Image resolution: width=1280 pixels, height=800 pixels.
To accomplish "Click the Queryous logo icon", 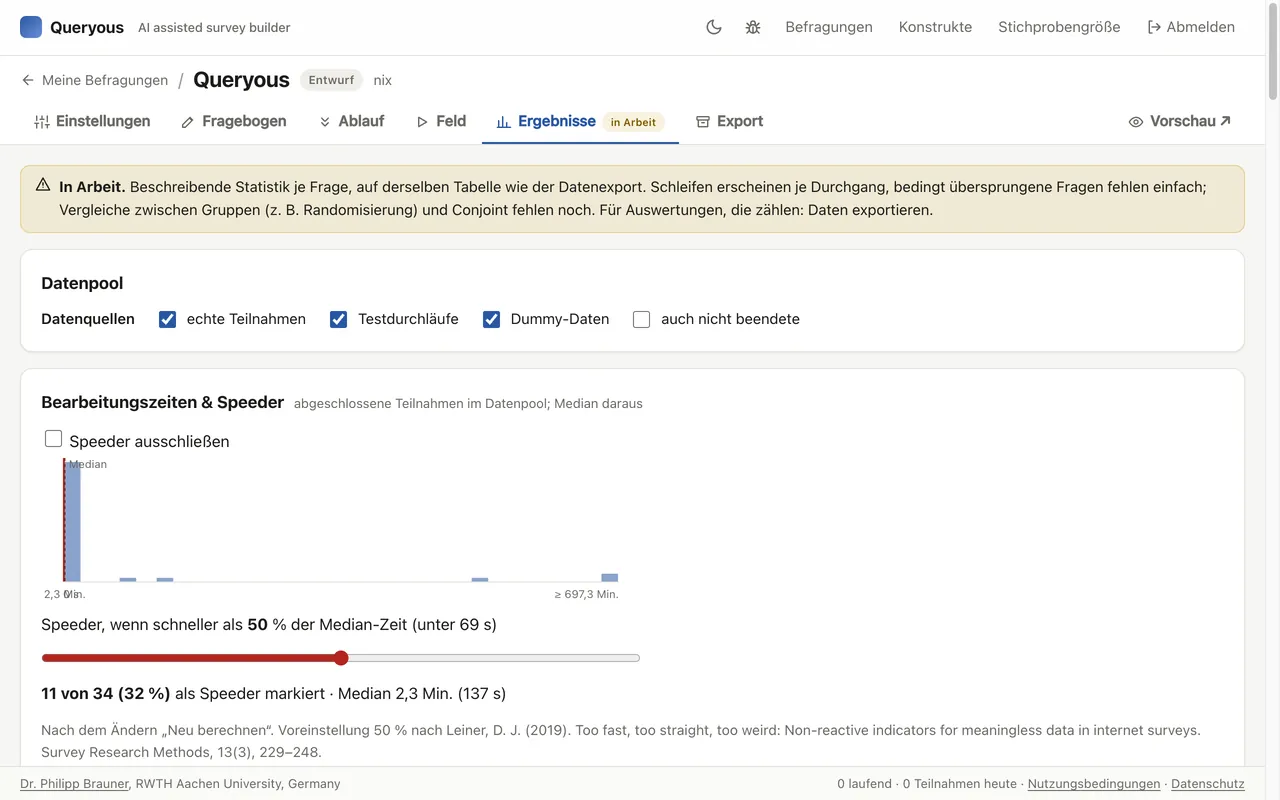I will click(x=31, y=27).
